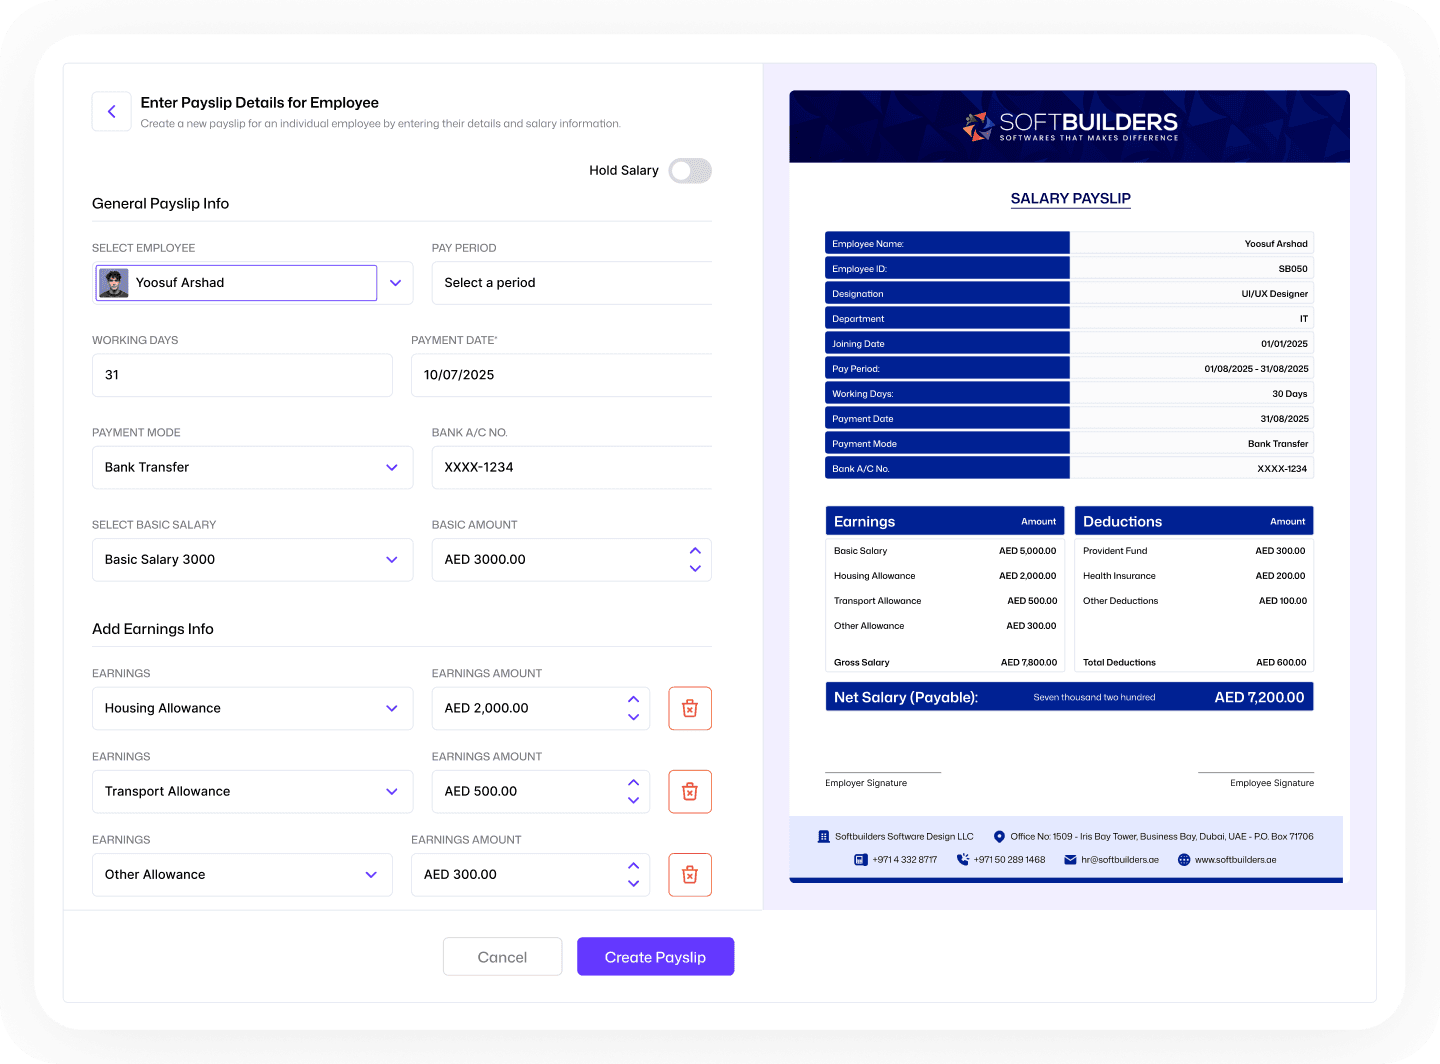Expand the Select Employee dropdown

click(395, 283)
